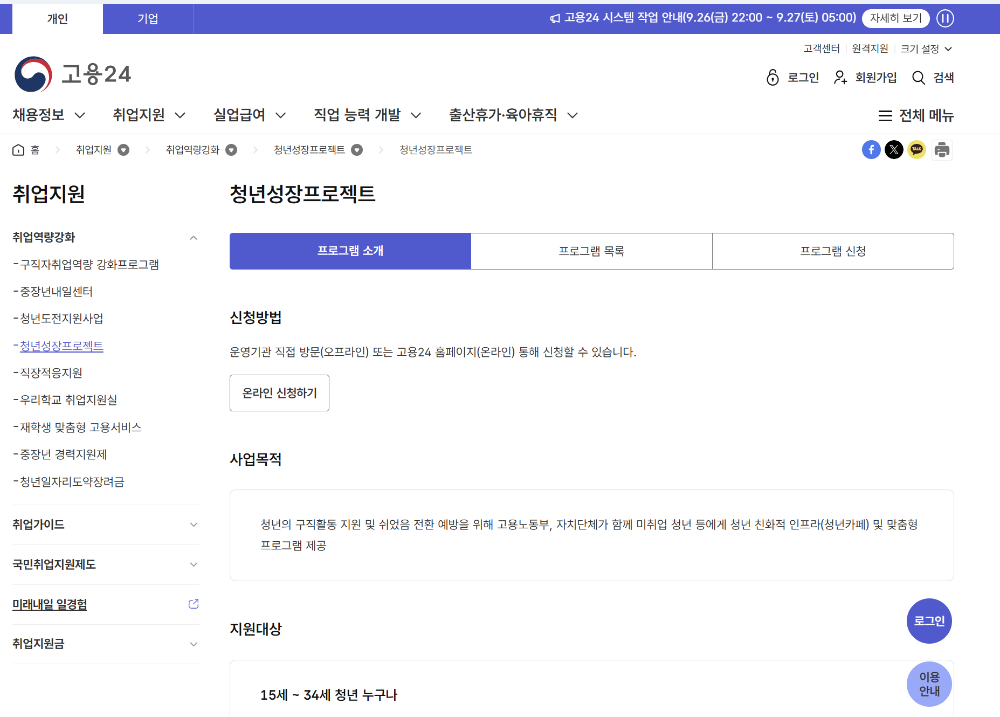The image size is (1000, 717).
Task: Share the page via the X icon
Action: pyautogui.click(x=894, y=149)
